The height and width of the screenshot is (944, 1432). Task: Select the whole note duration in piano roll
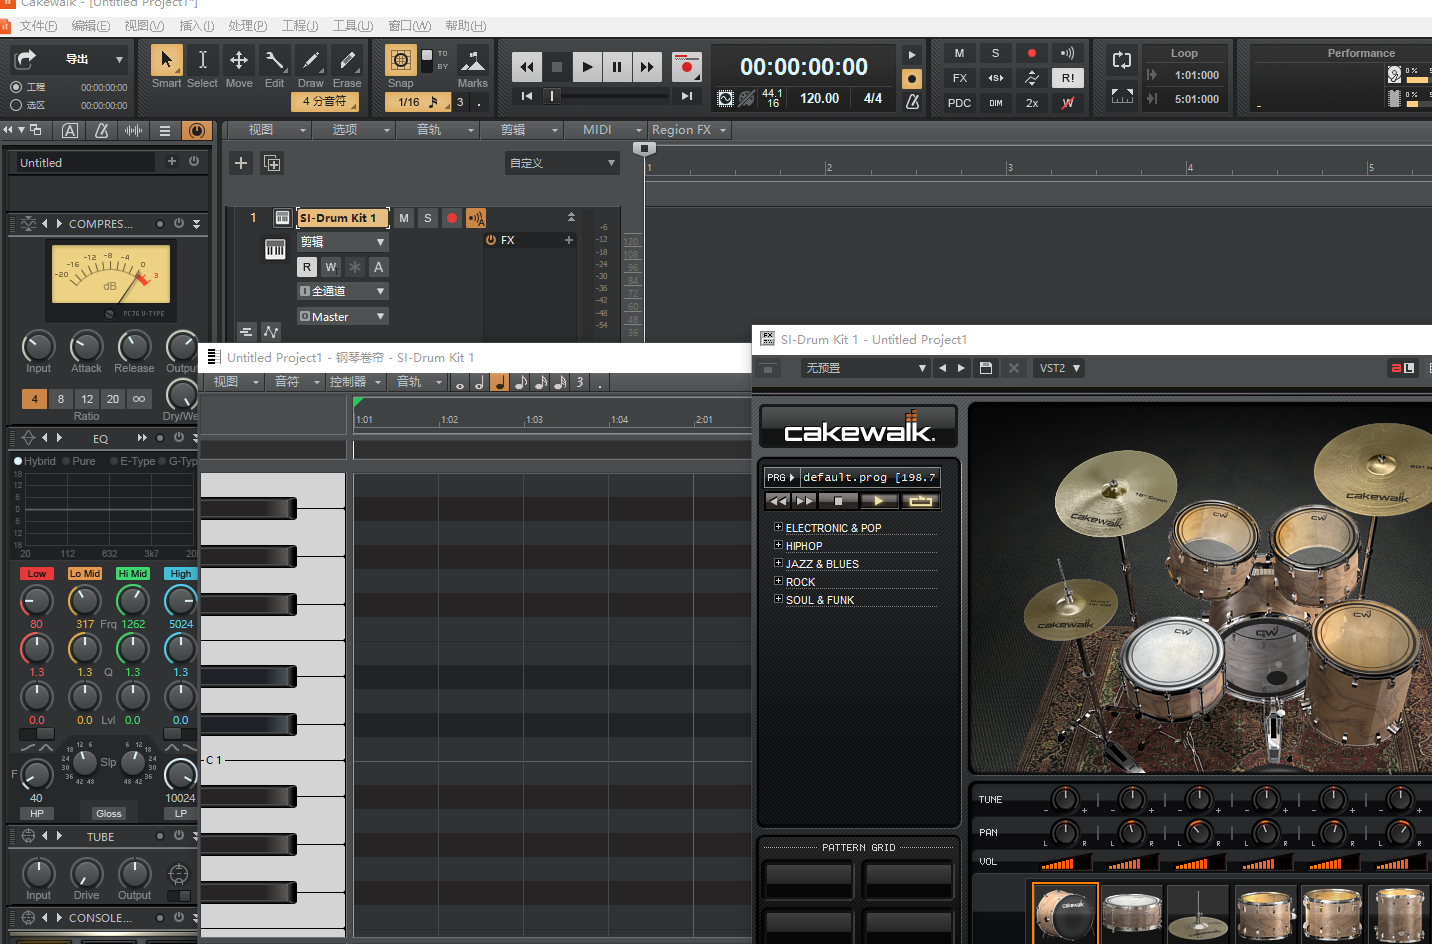pyautogui.click(x=459, y=383)
